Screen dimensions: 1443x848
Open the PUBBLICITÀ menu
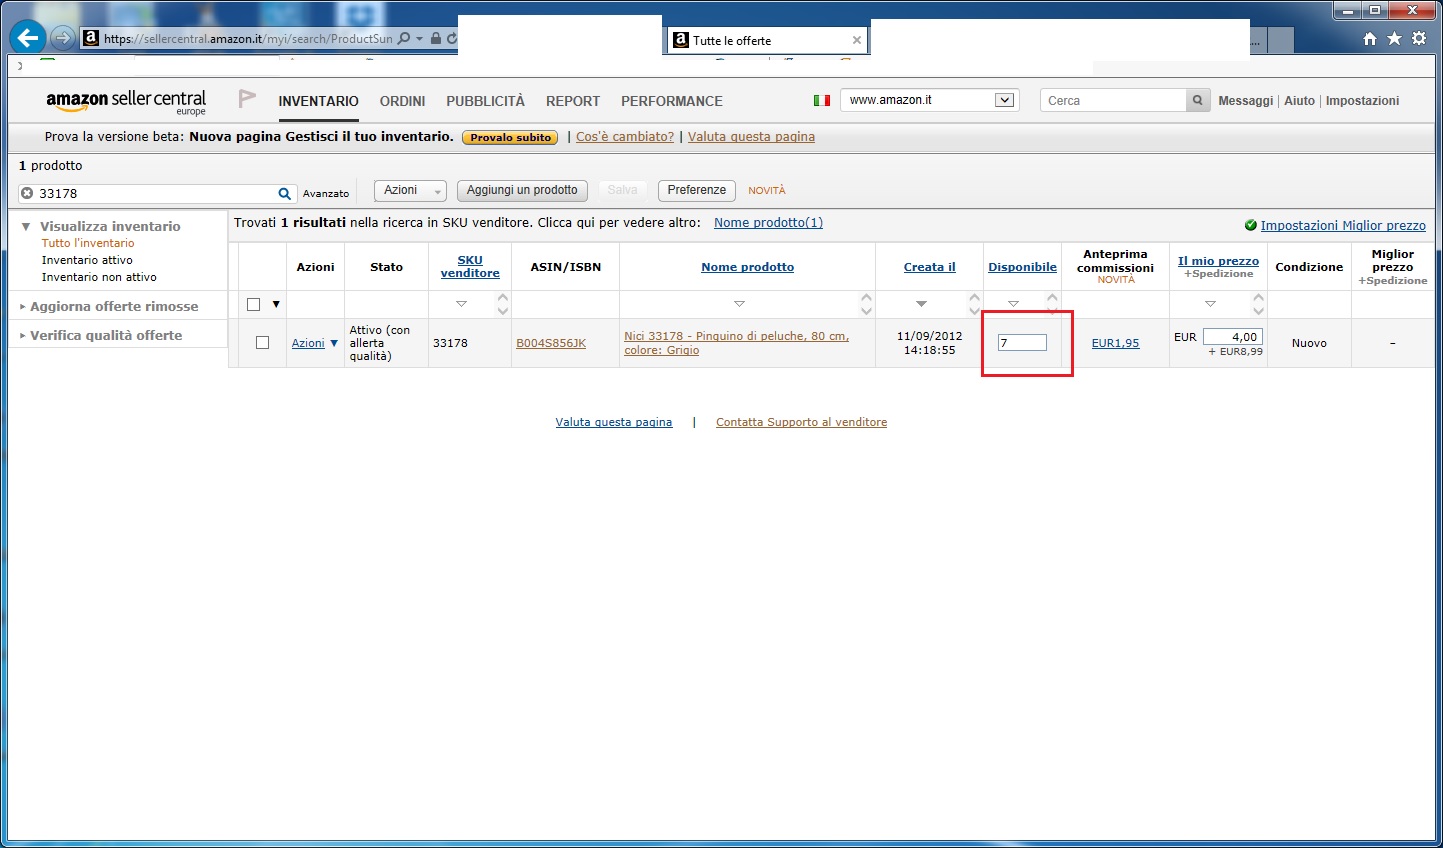[x=485, y=101]
